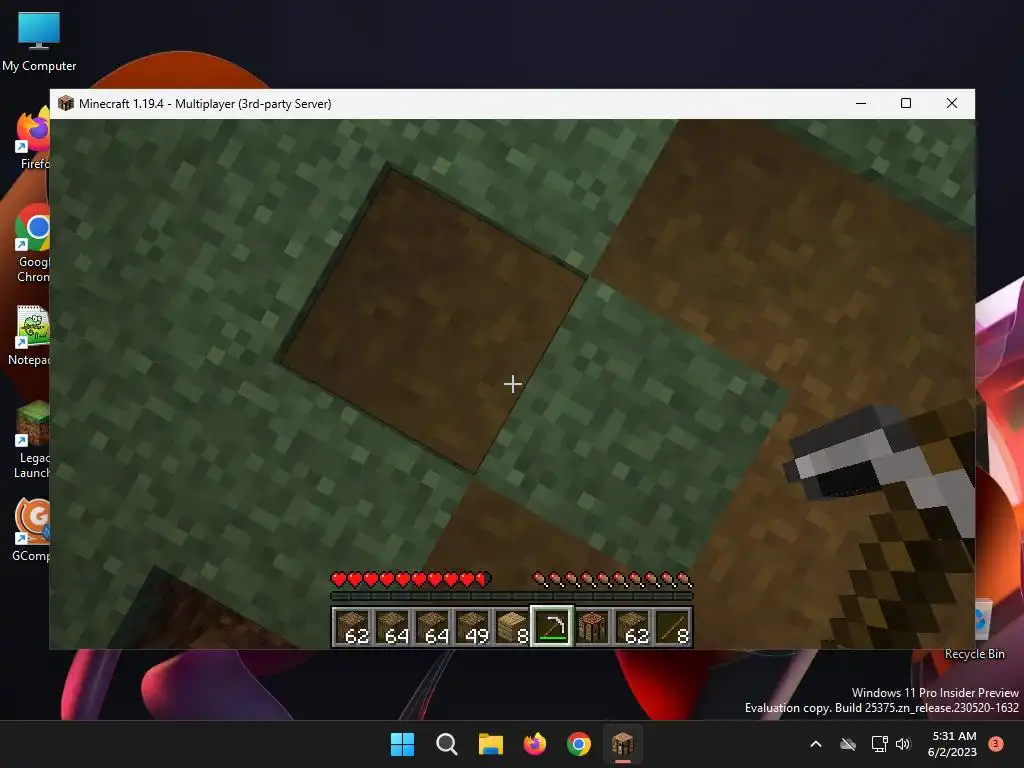Select the oak planks stack of 8
The image size is (1024, 768).
513,627
